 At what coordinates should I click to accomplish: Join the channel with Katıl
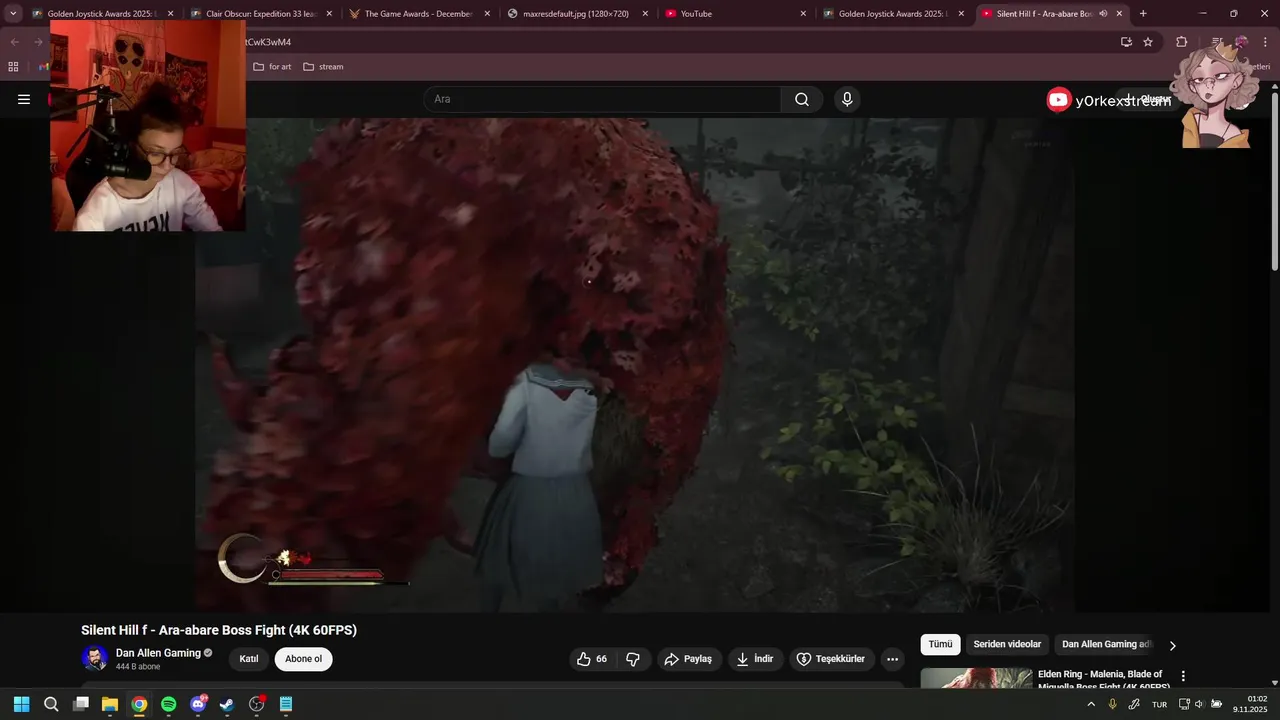click(249, 659)
